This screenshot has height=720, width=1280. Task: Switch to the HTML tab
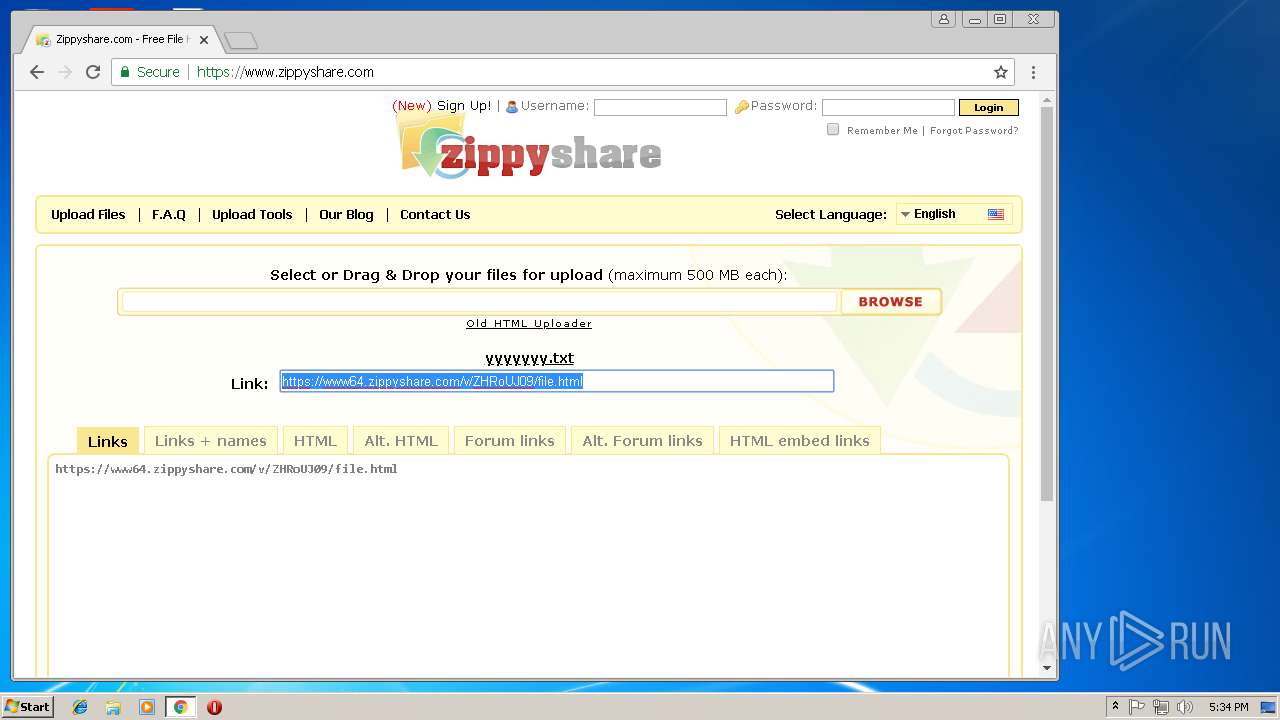[x=315, y=441]
